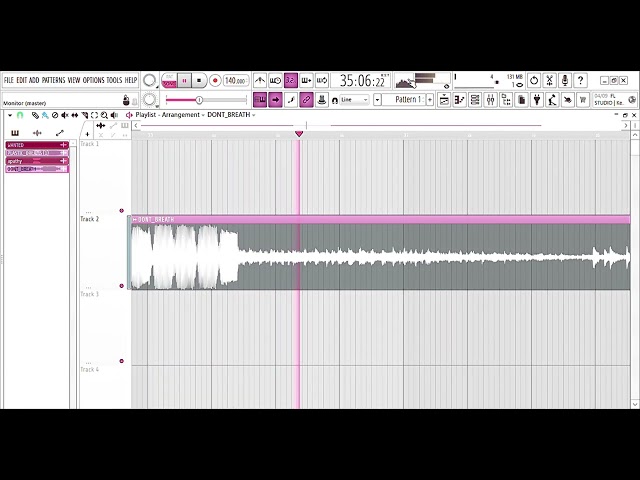Adjust the main pitch knob
The width and height of the screenshot is (640, 480).
pyautogui.click(x=150, y=99)
